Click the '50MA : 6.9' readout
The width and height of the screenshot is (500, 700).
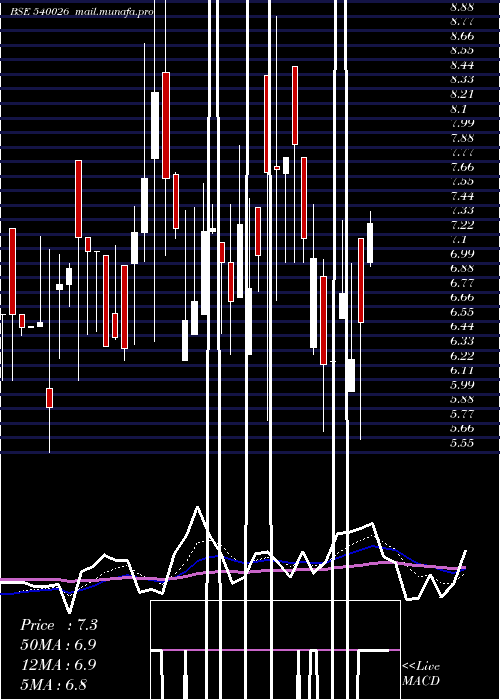[59, 645]
